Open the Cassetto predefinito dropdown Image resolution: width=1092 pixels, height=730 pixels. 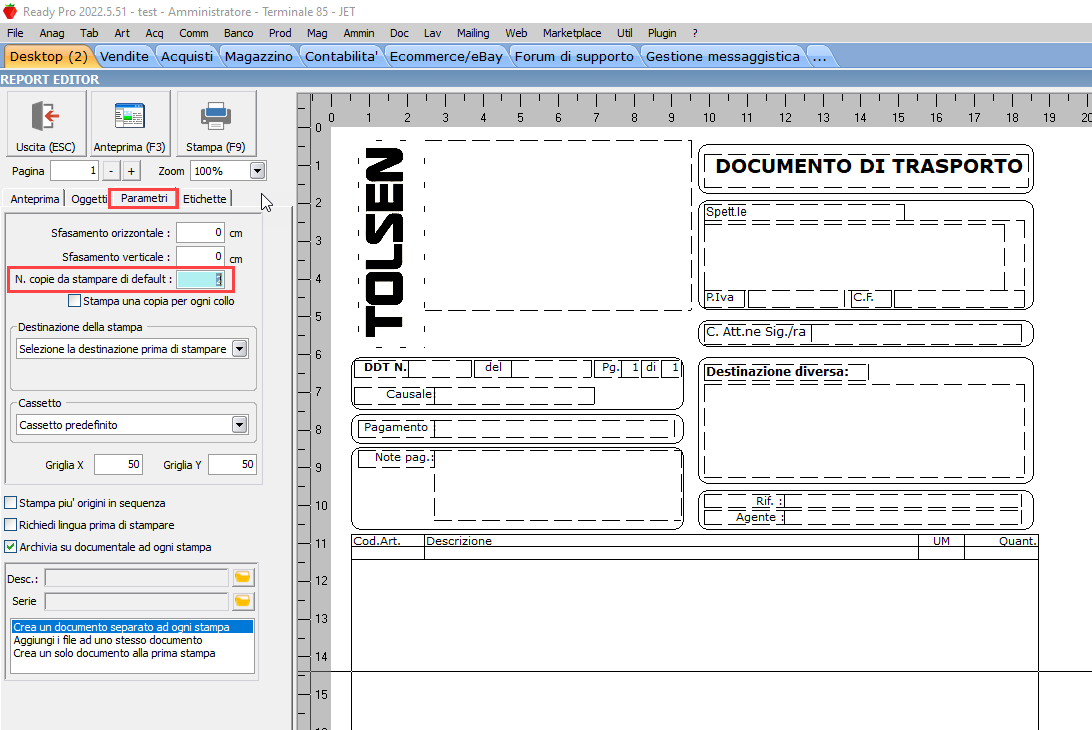240,424
